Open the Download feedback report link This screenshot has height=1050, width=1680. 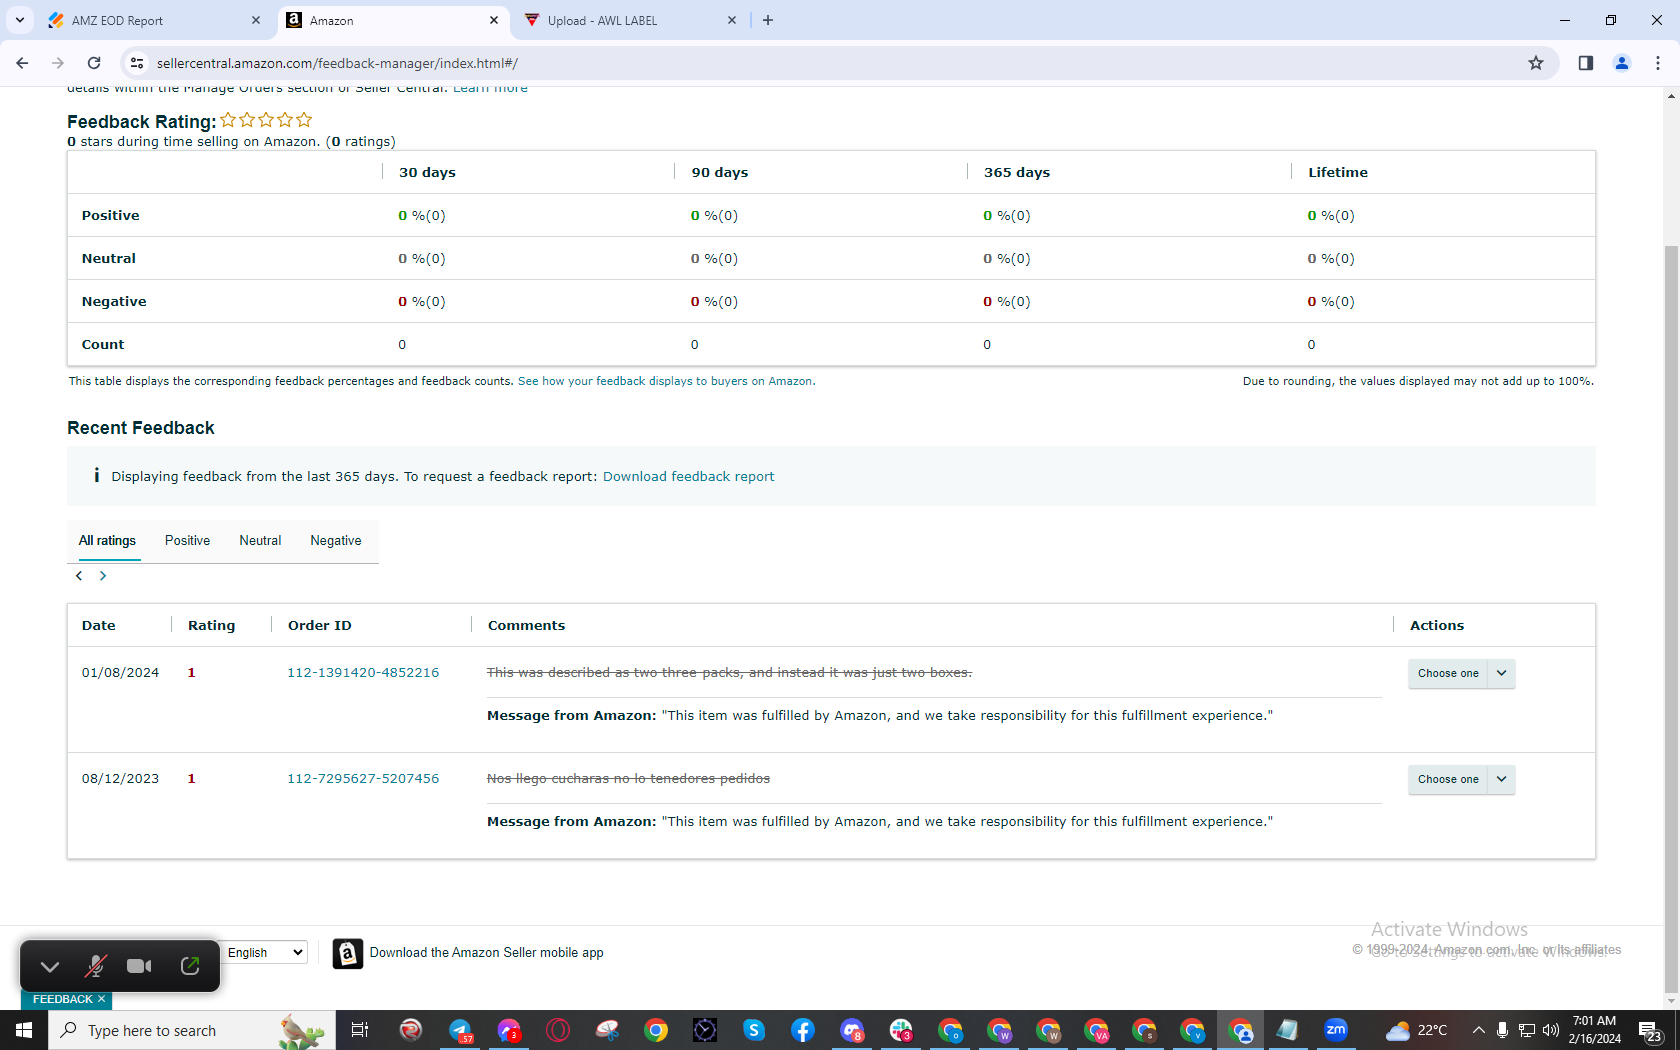pos(688,477)
